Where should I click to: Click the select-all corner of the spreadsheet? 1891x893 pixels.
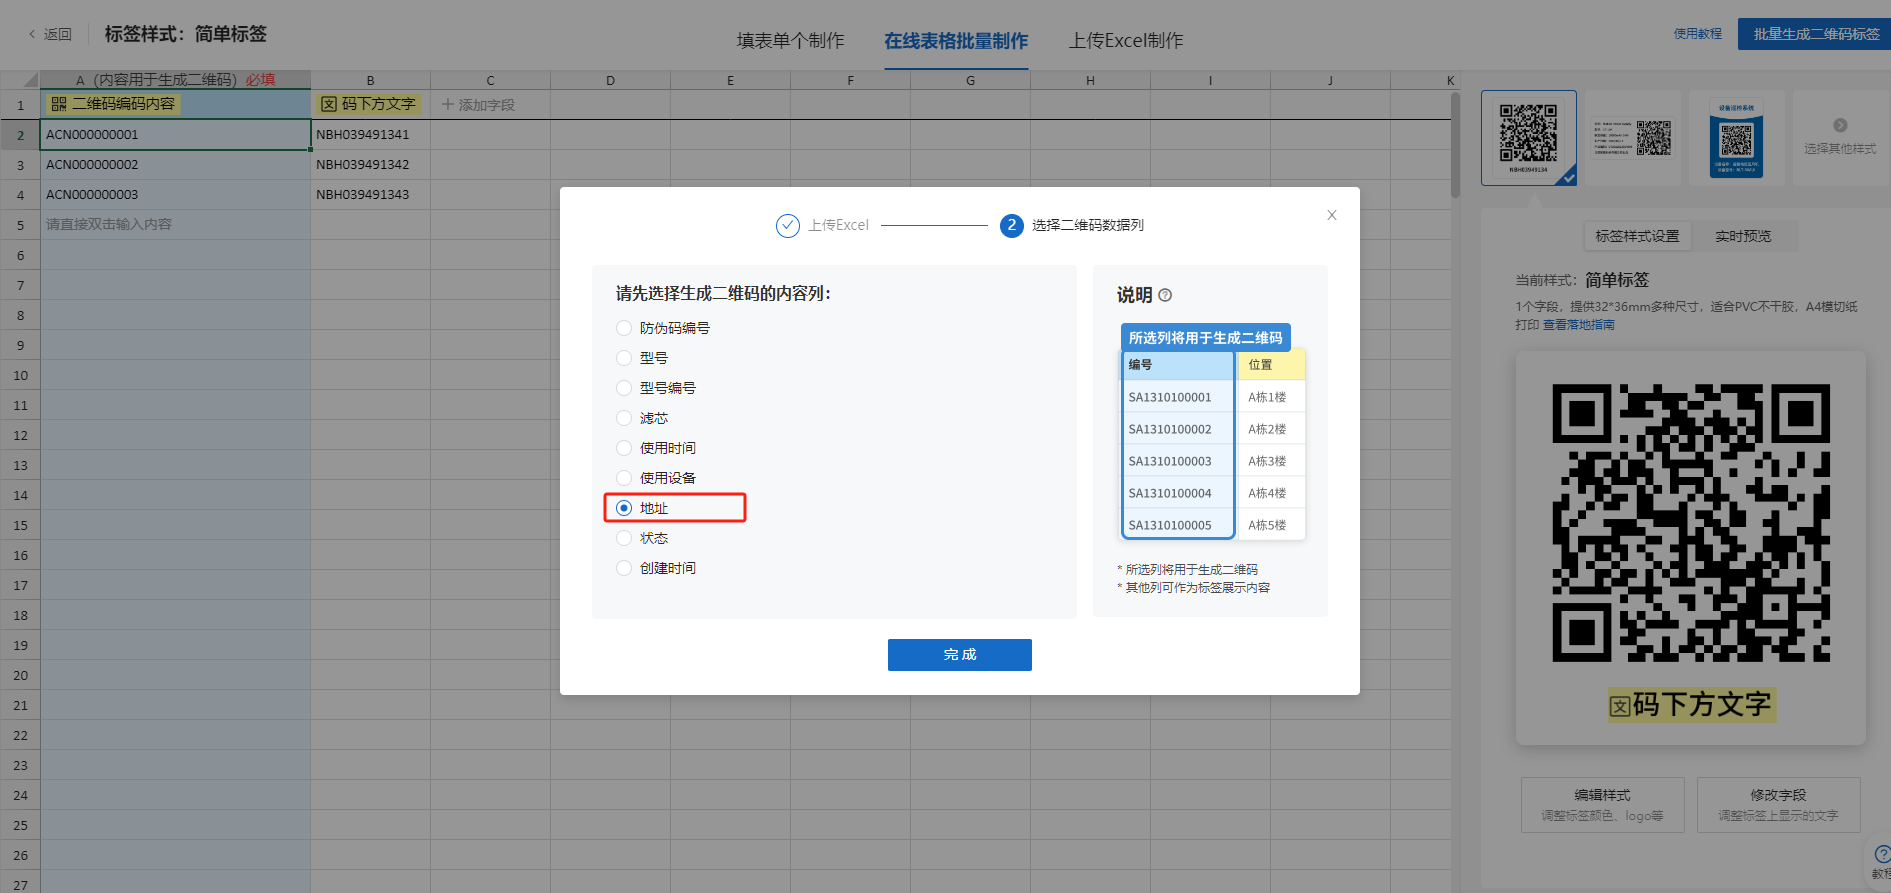coord(20,79)
